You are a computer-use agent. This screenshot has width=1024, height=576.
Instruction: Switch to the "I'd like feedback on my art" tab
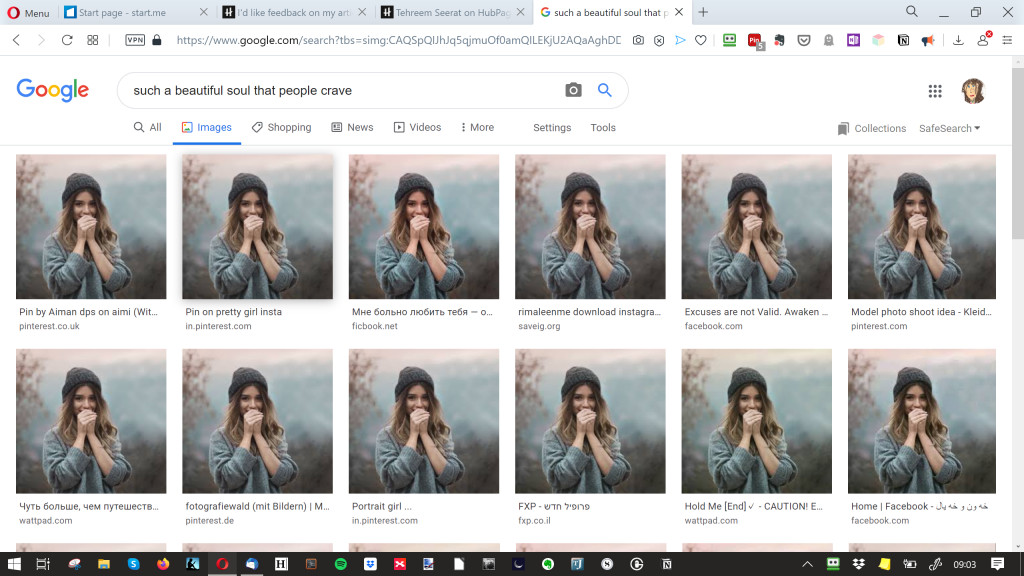pos(285,12)
